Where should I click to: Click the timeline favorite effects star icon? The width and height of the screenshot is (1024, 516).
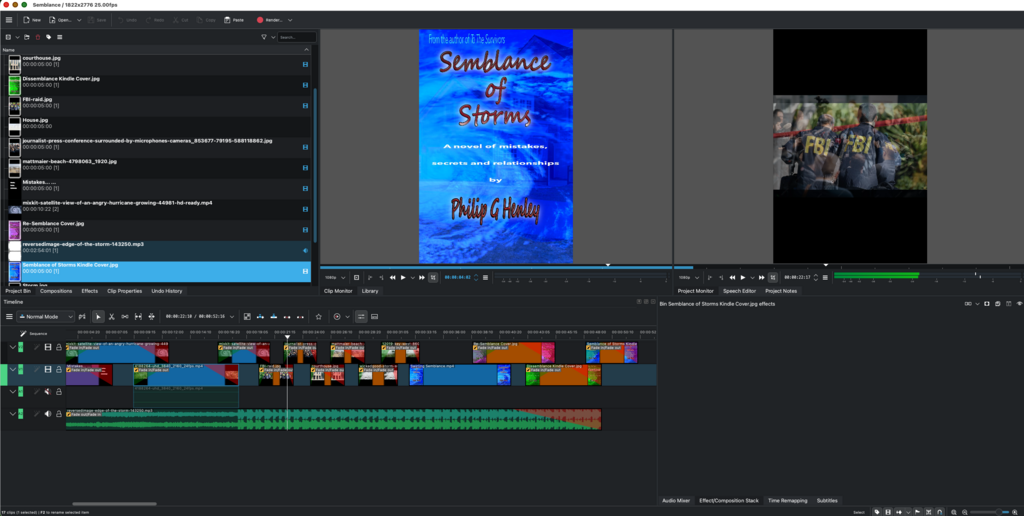319,317
